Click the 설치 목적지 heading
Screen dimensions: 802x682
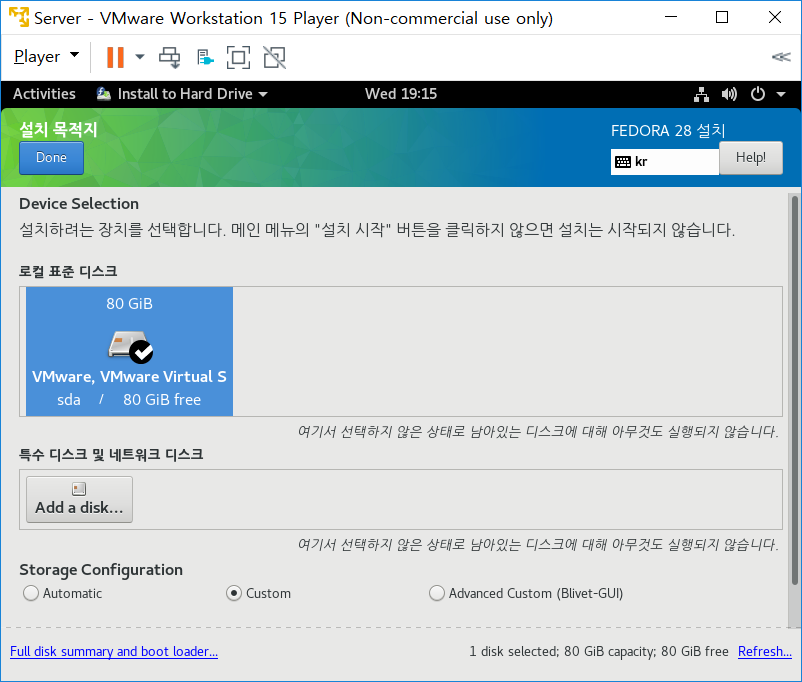58,129
